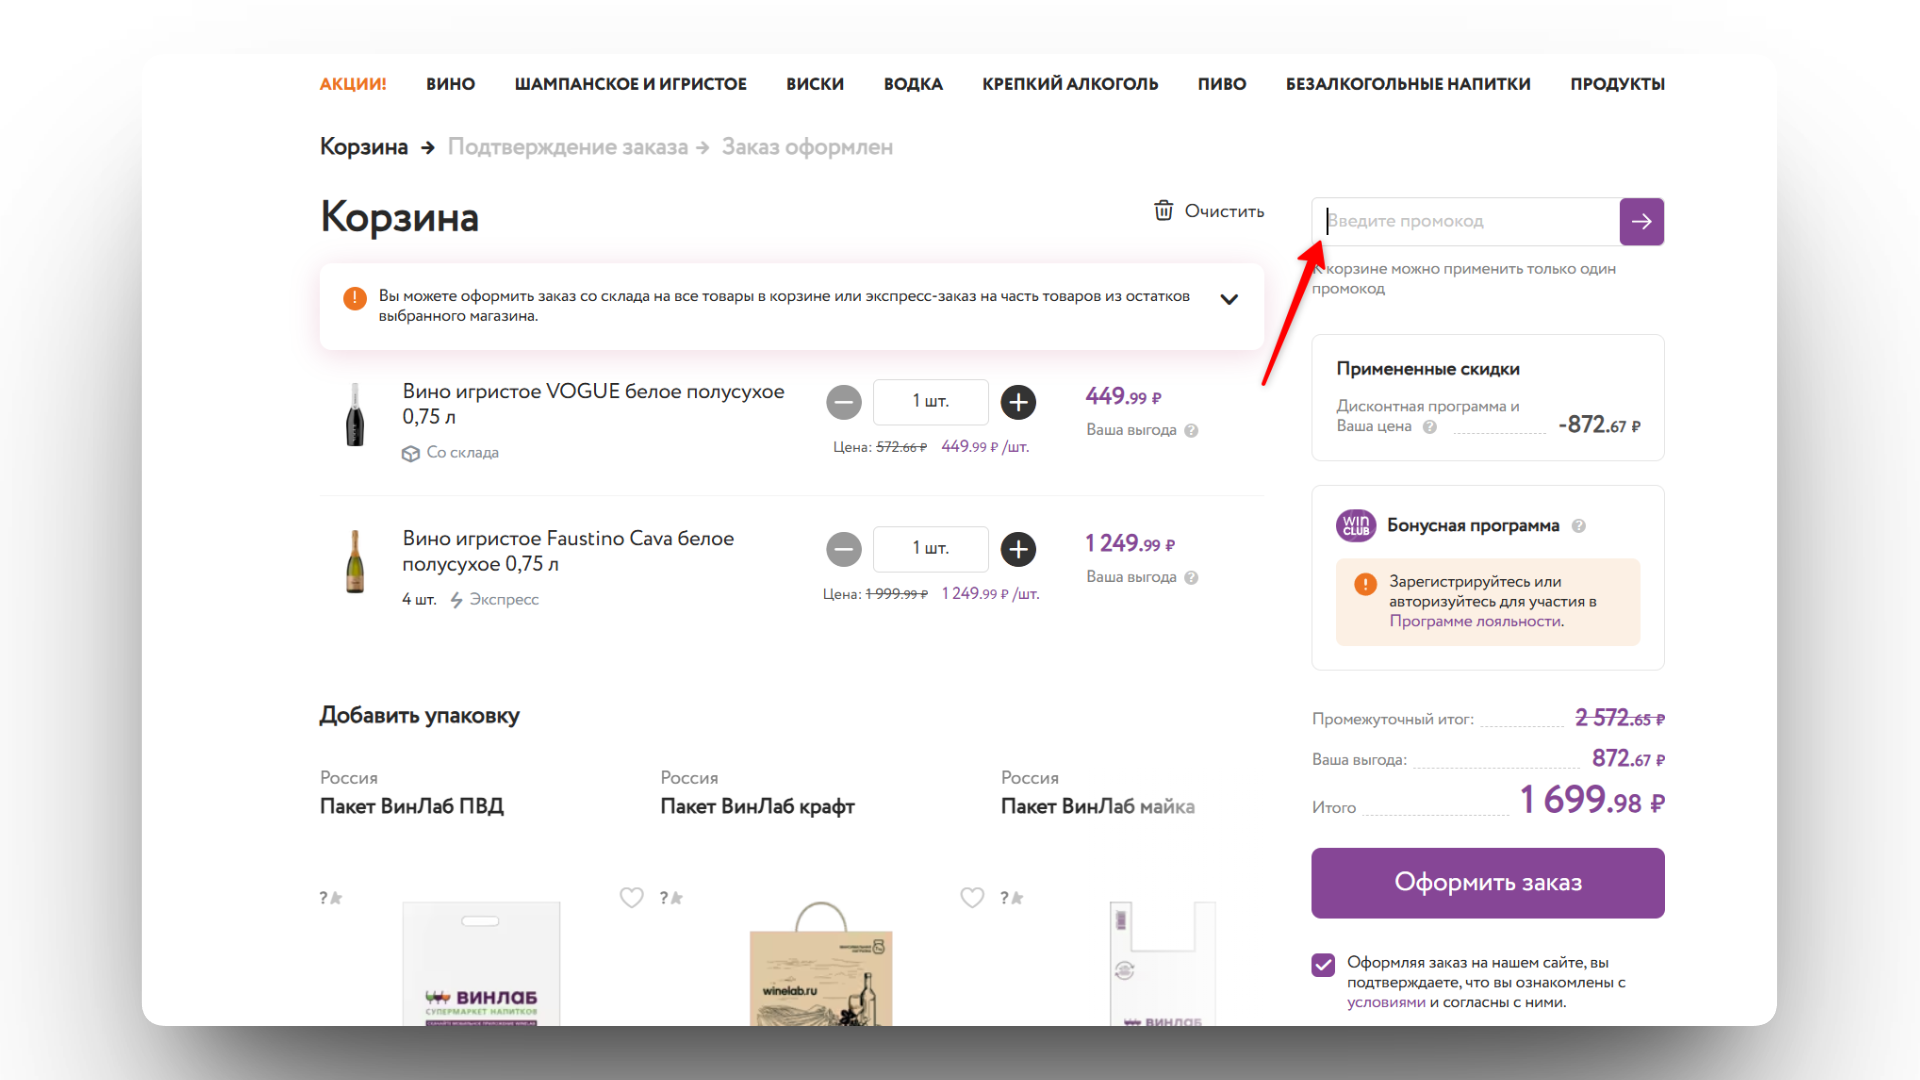Viewport: 1920px width, 1080px height.
Task: Open the ВИНО menu category
Action: (450, 84)
